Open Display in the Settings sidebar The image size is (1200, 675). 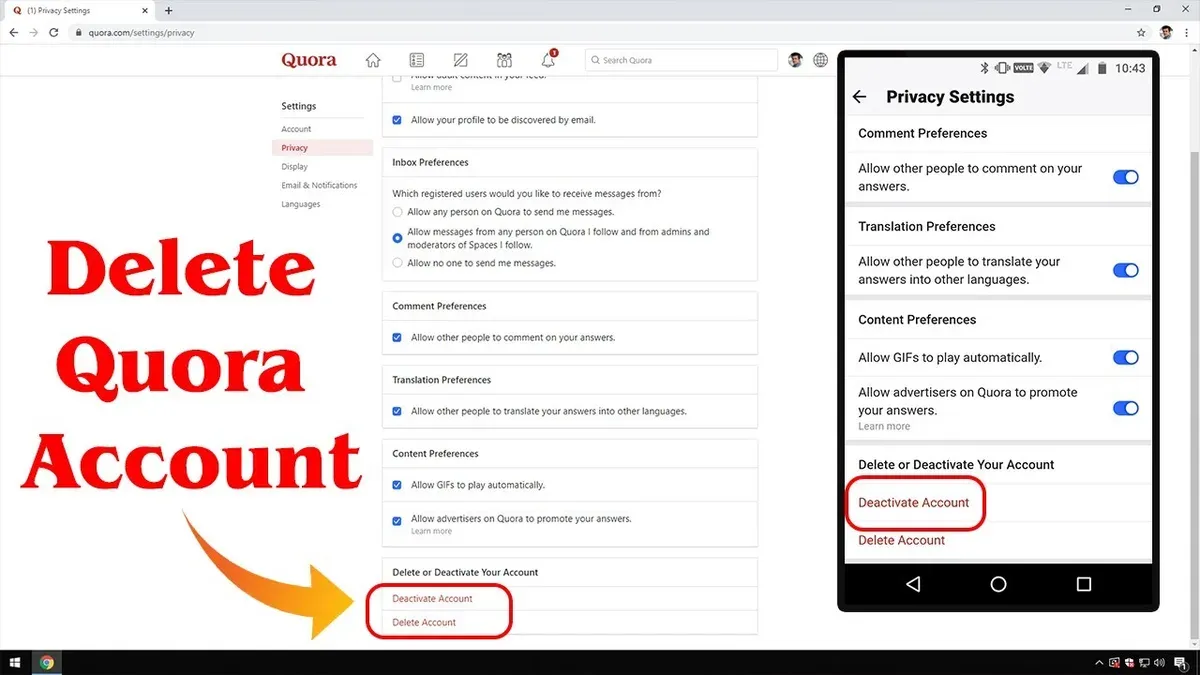click(294, 167)
